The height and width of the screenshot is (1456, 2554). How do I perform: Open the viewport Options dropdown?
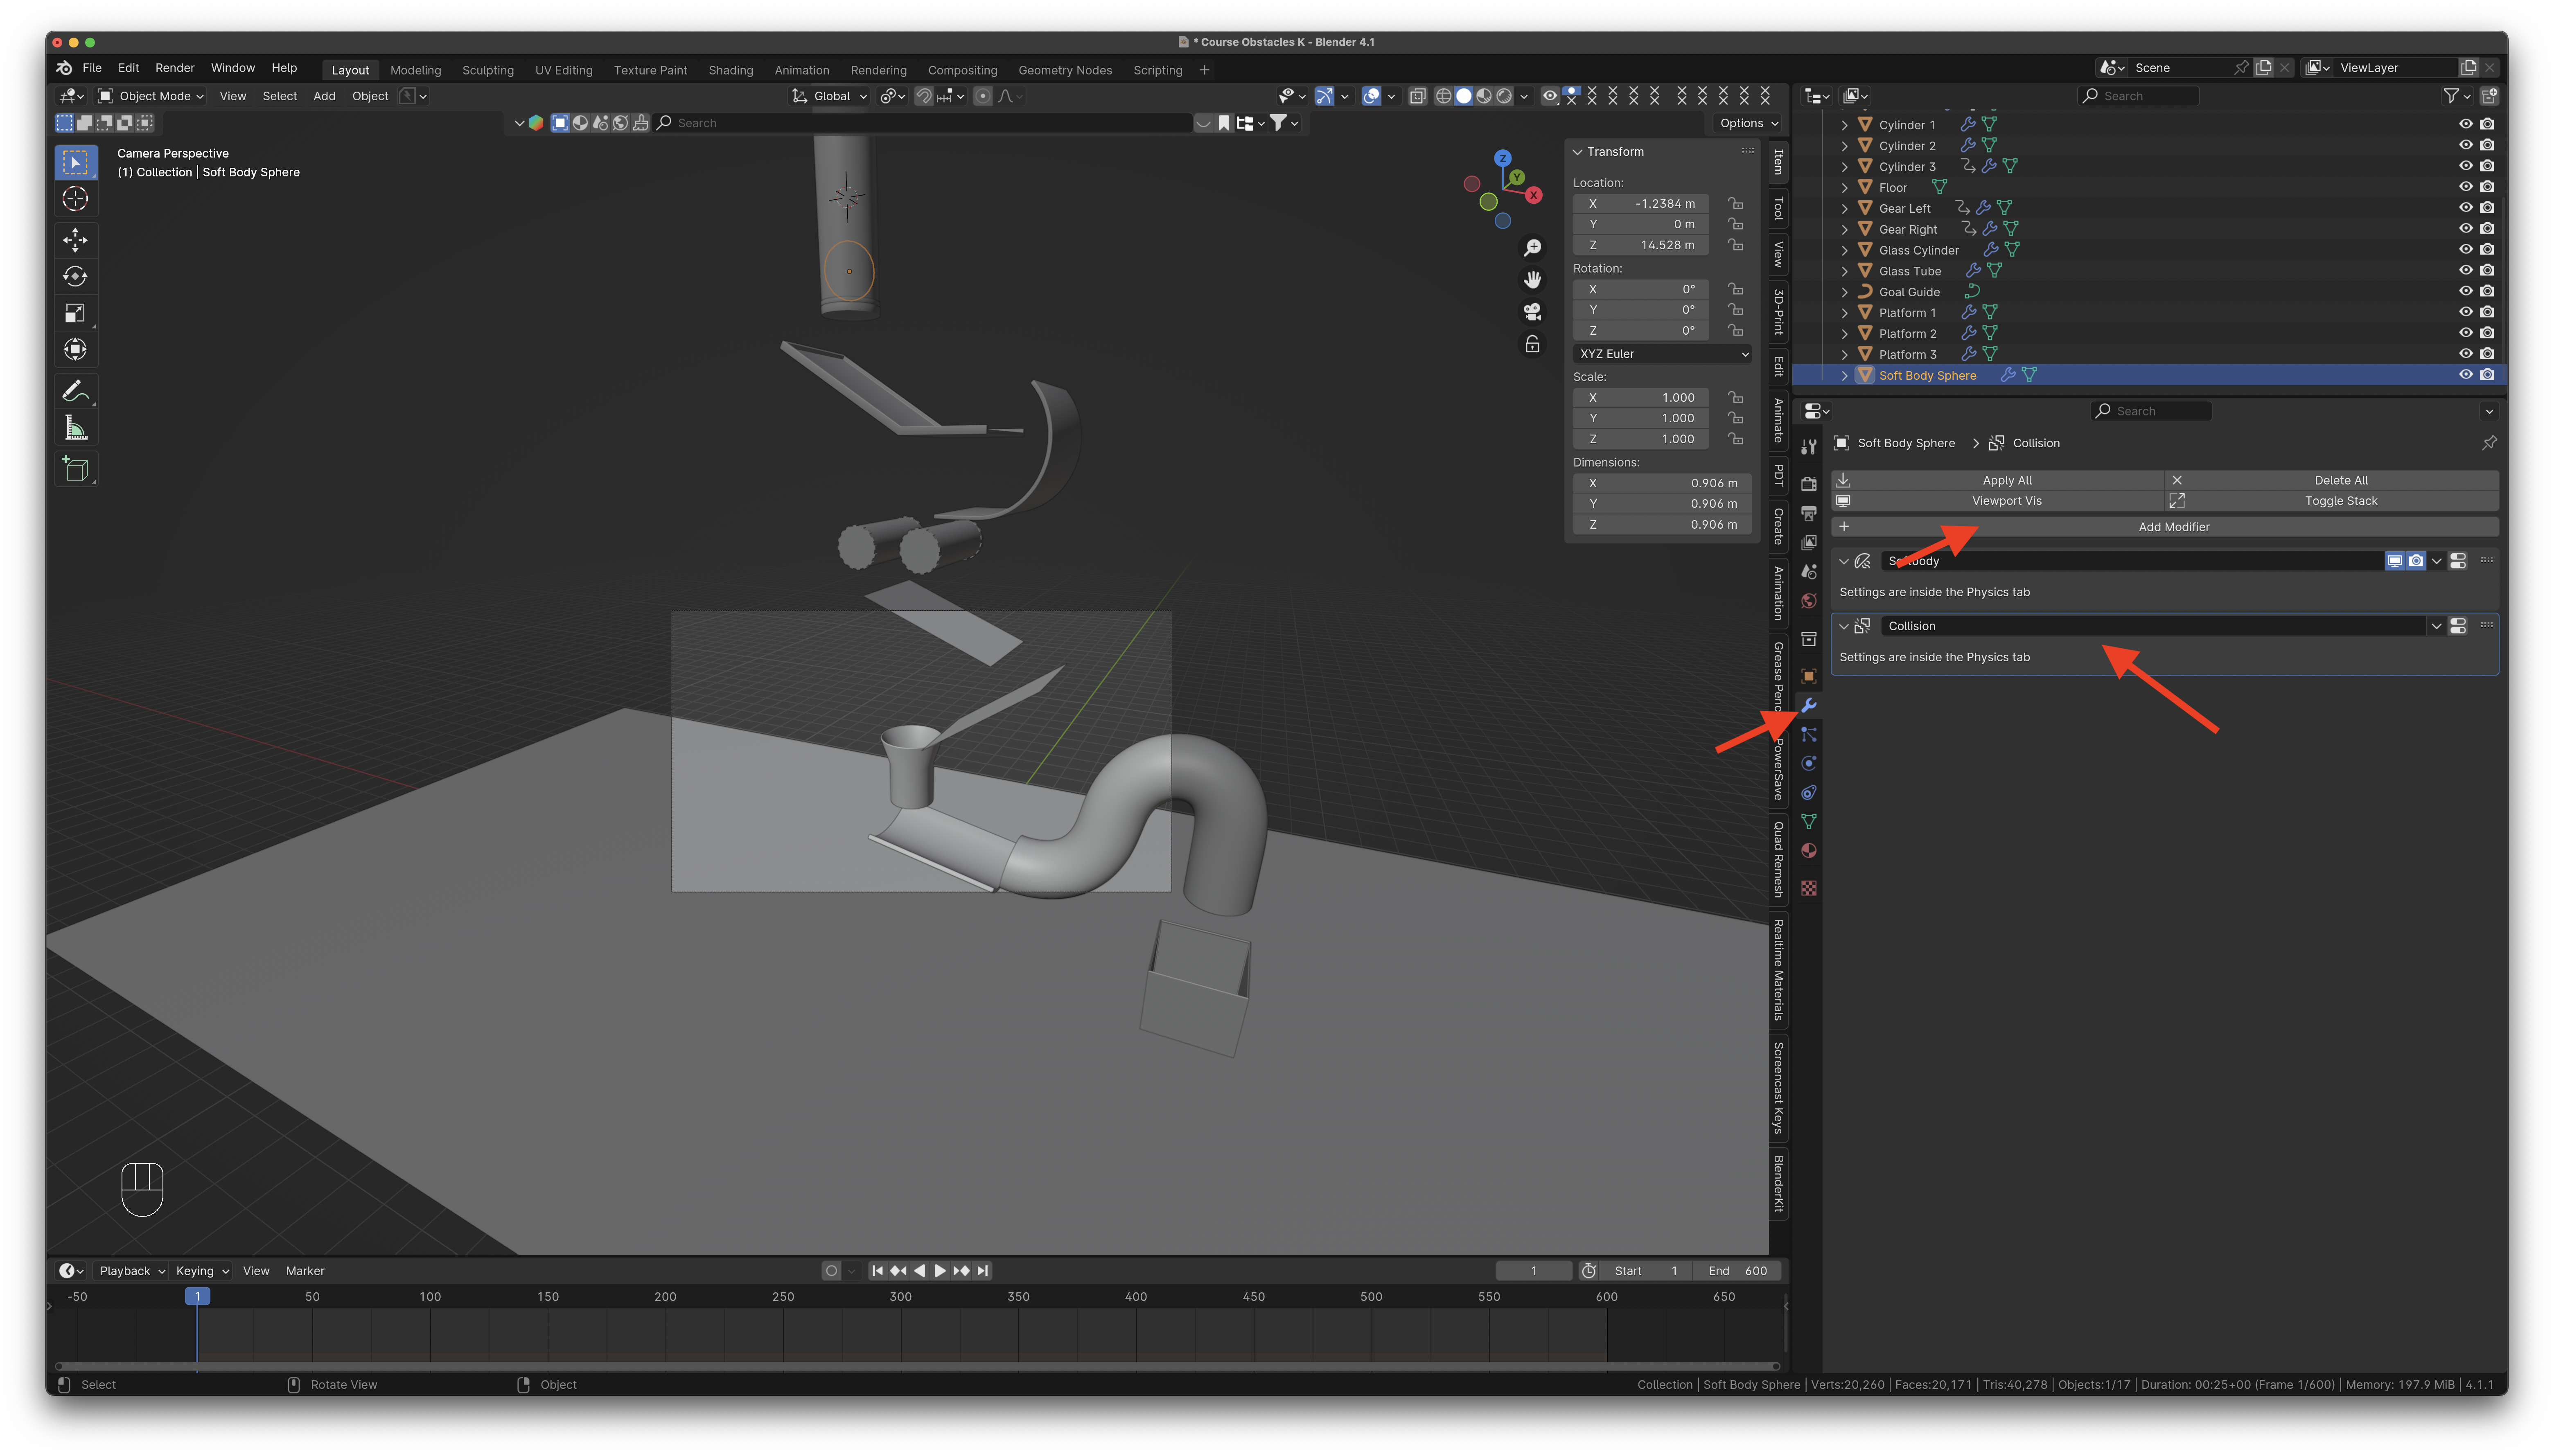pos(1749,123)
